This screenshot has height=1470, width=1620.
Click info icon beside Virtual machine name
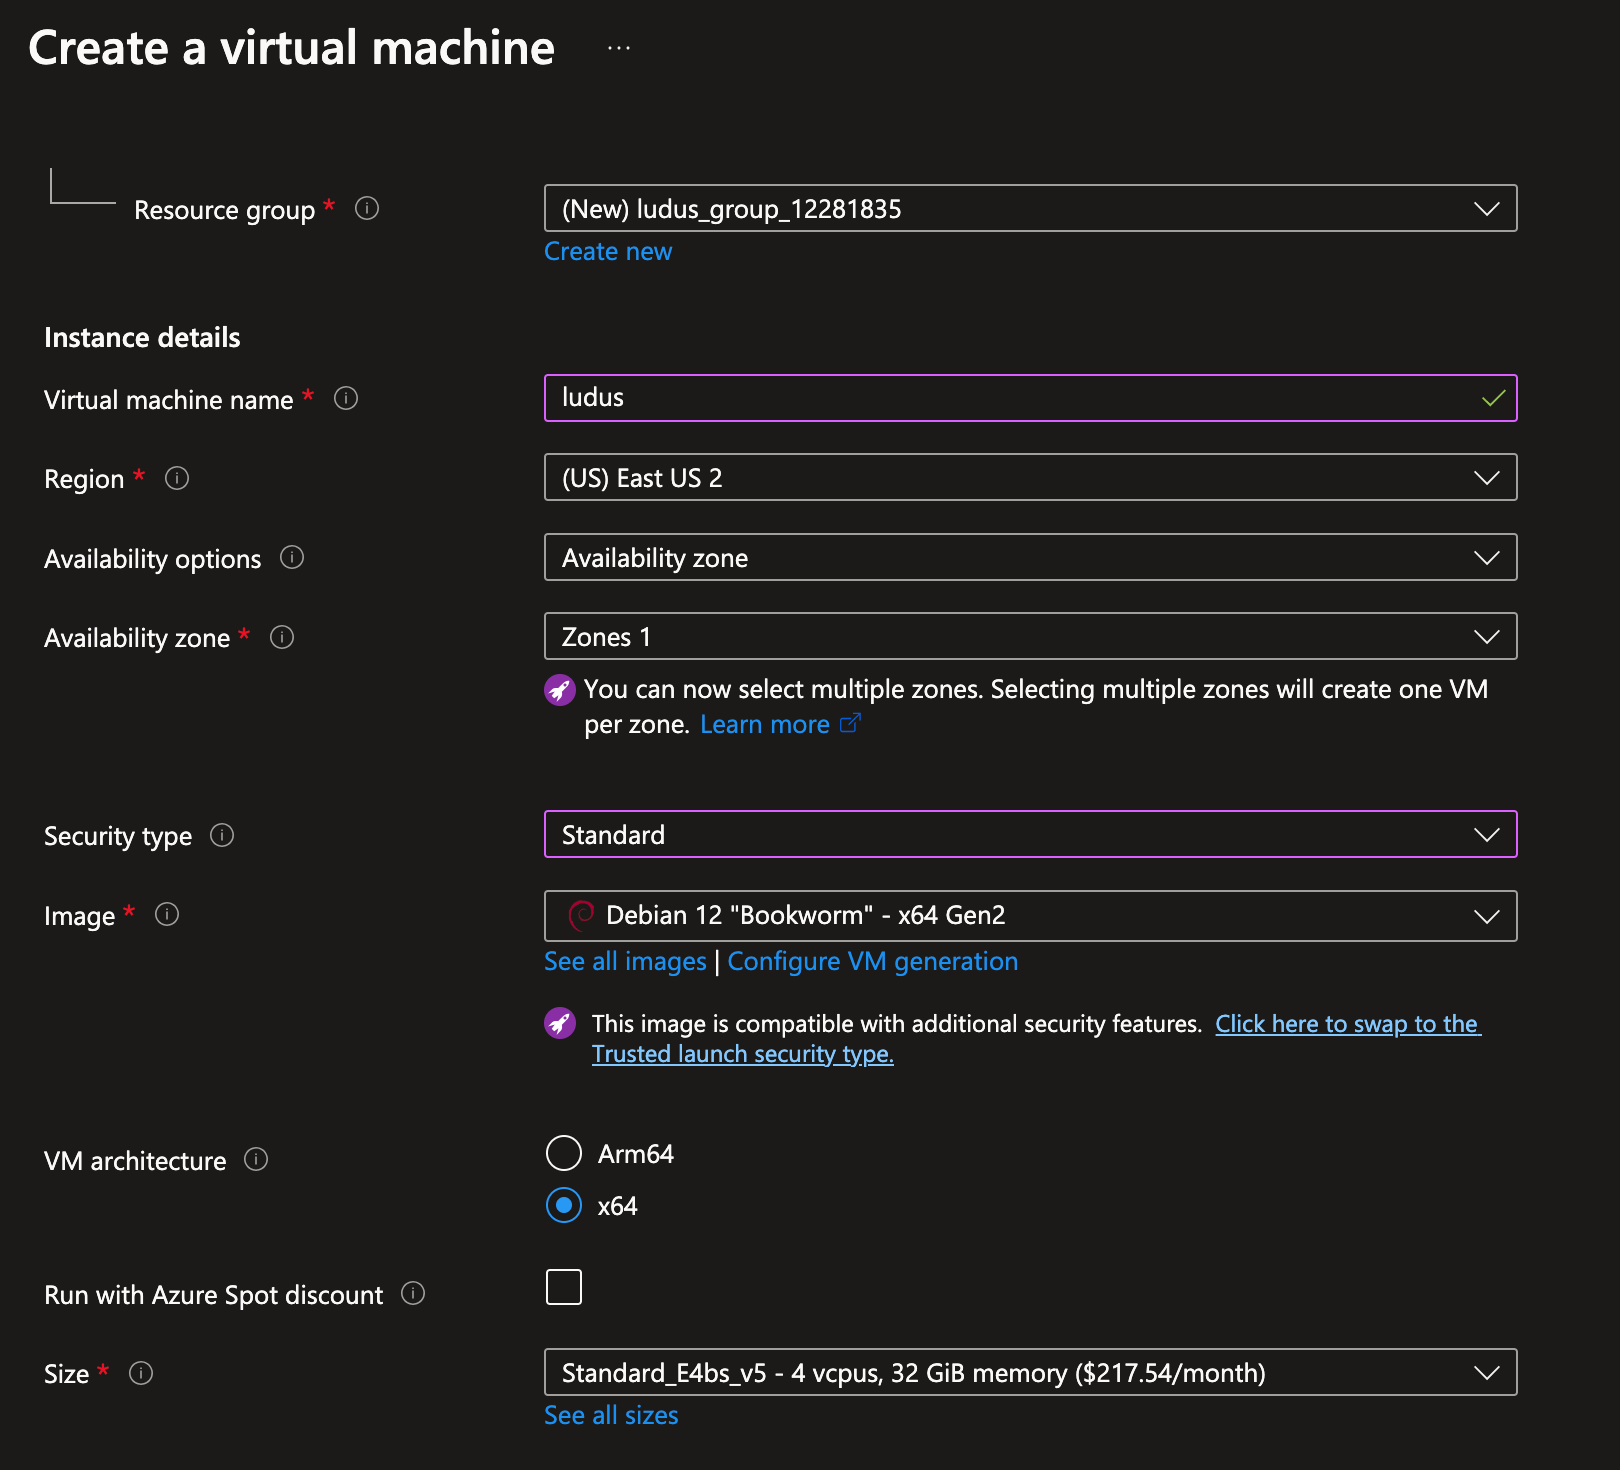tap(346, 398)
